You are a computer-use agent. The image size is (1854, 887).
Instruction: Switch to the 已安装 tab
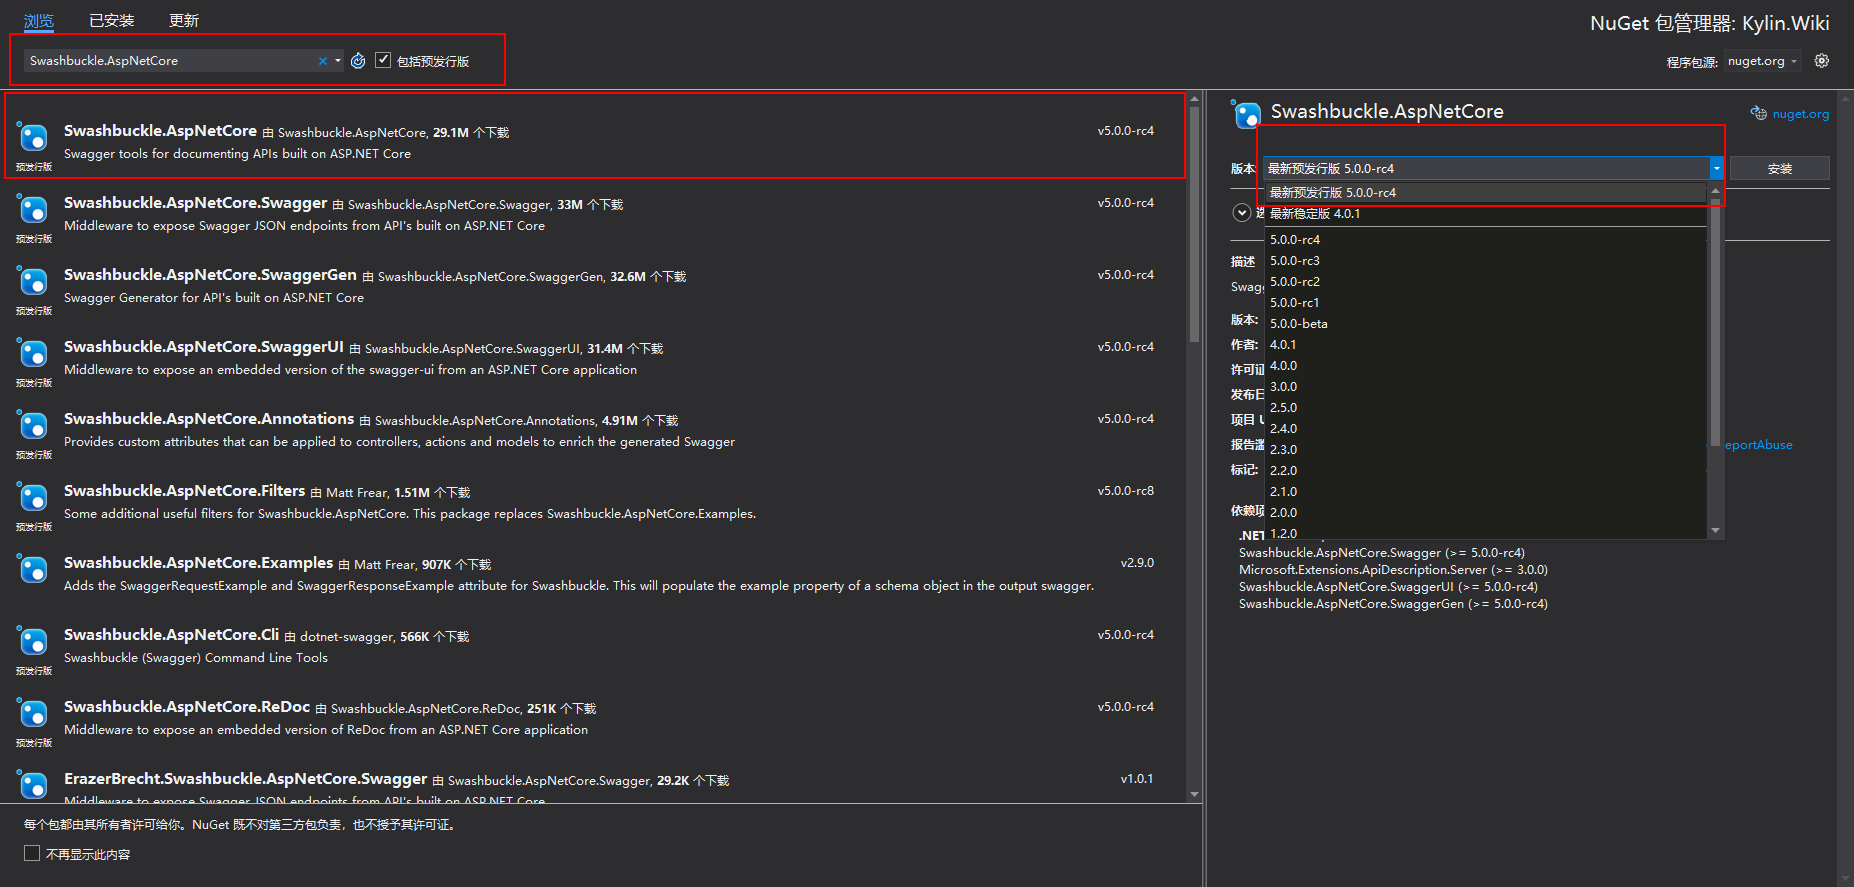pyautogui.click(x=111, y=20)
